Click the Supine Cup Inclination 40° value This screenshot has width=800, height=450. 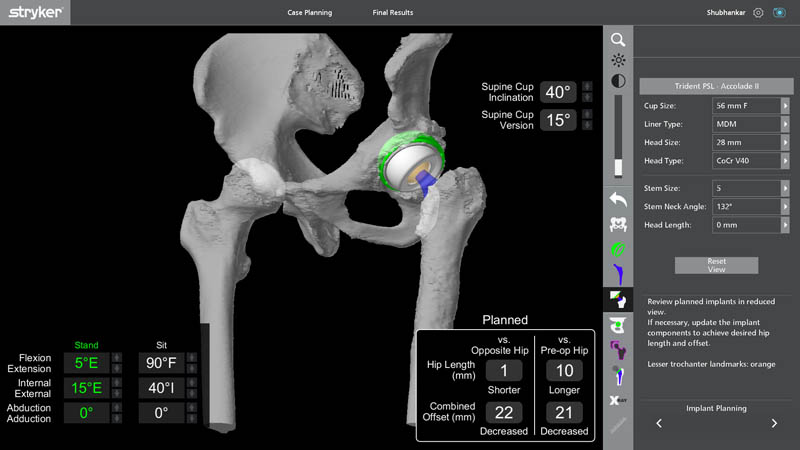coord(558,92)
